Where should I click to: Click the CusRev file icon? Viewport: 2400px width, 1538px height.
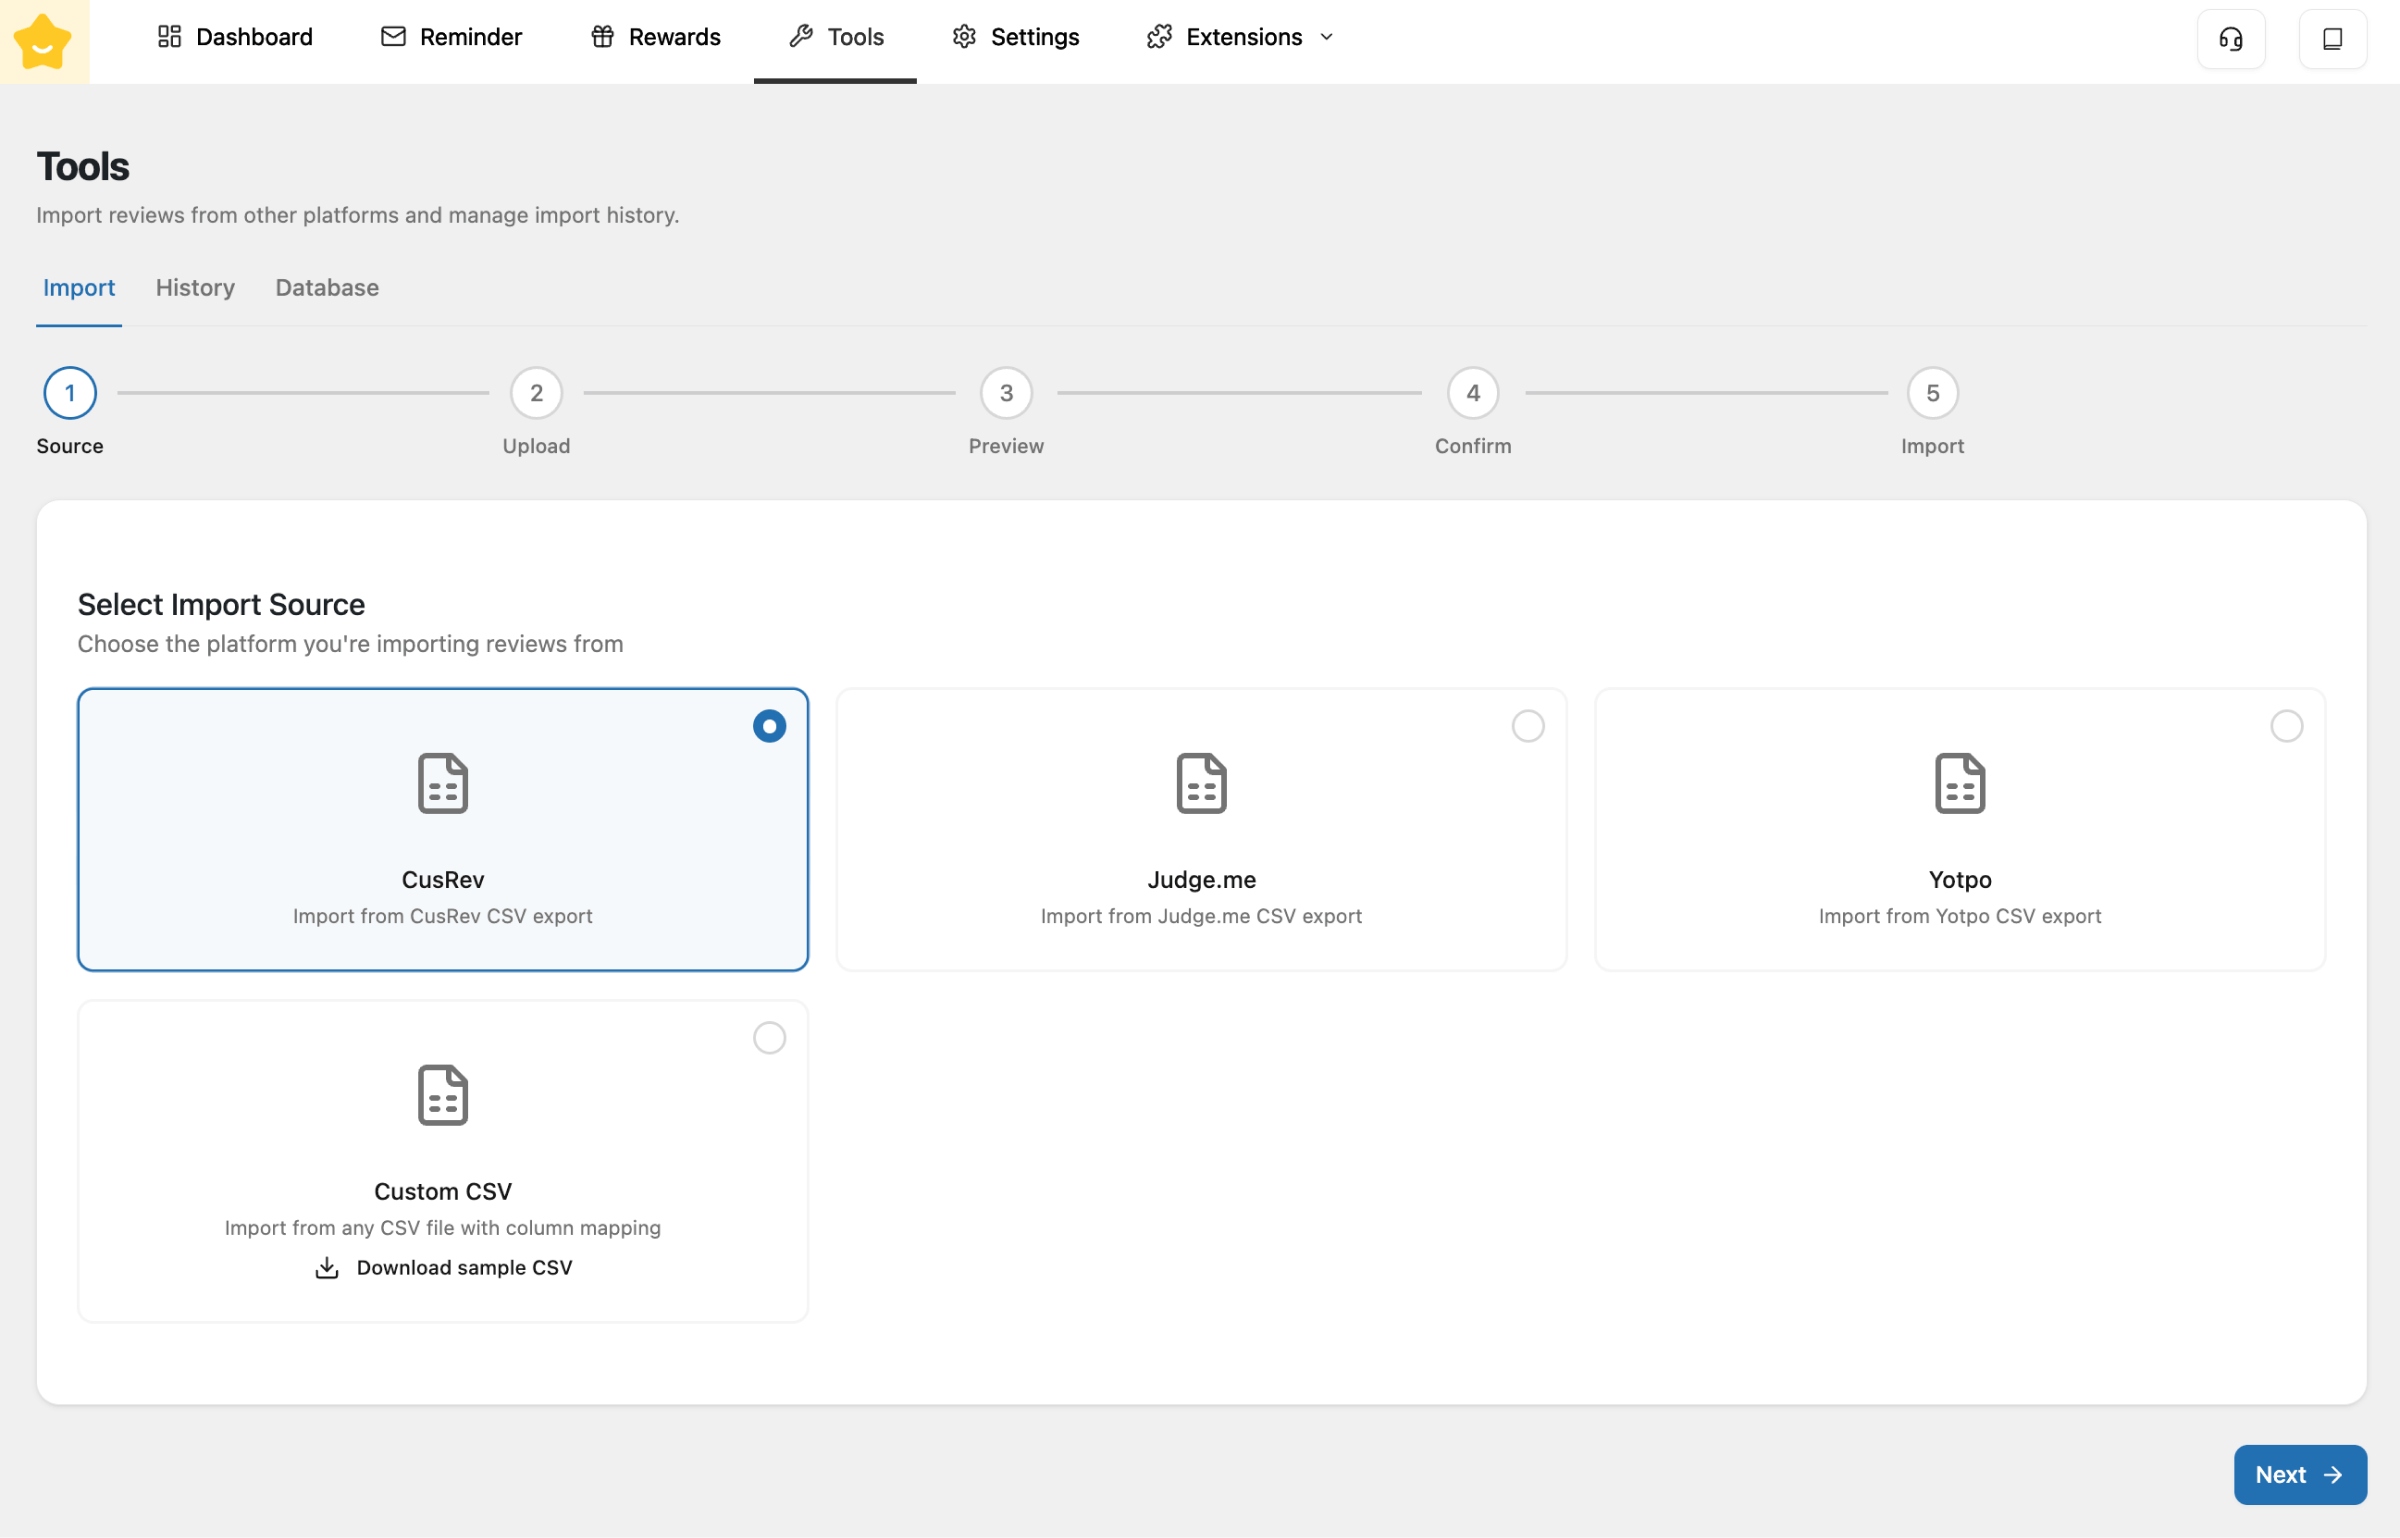coord(442,783)
